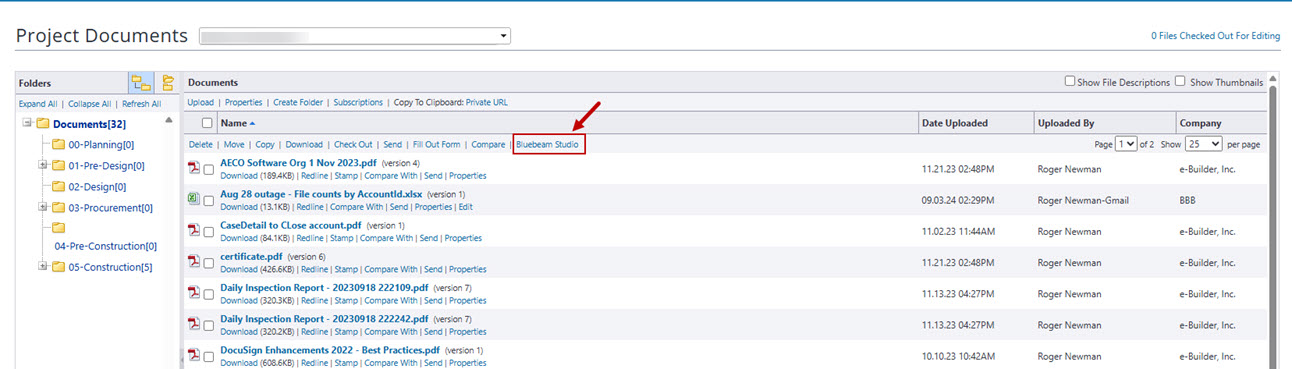Click PDF icon for certificate.pdf

click(x=194, y=262)
